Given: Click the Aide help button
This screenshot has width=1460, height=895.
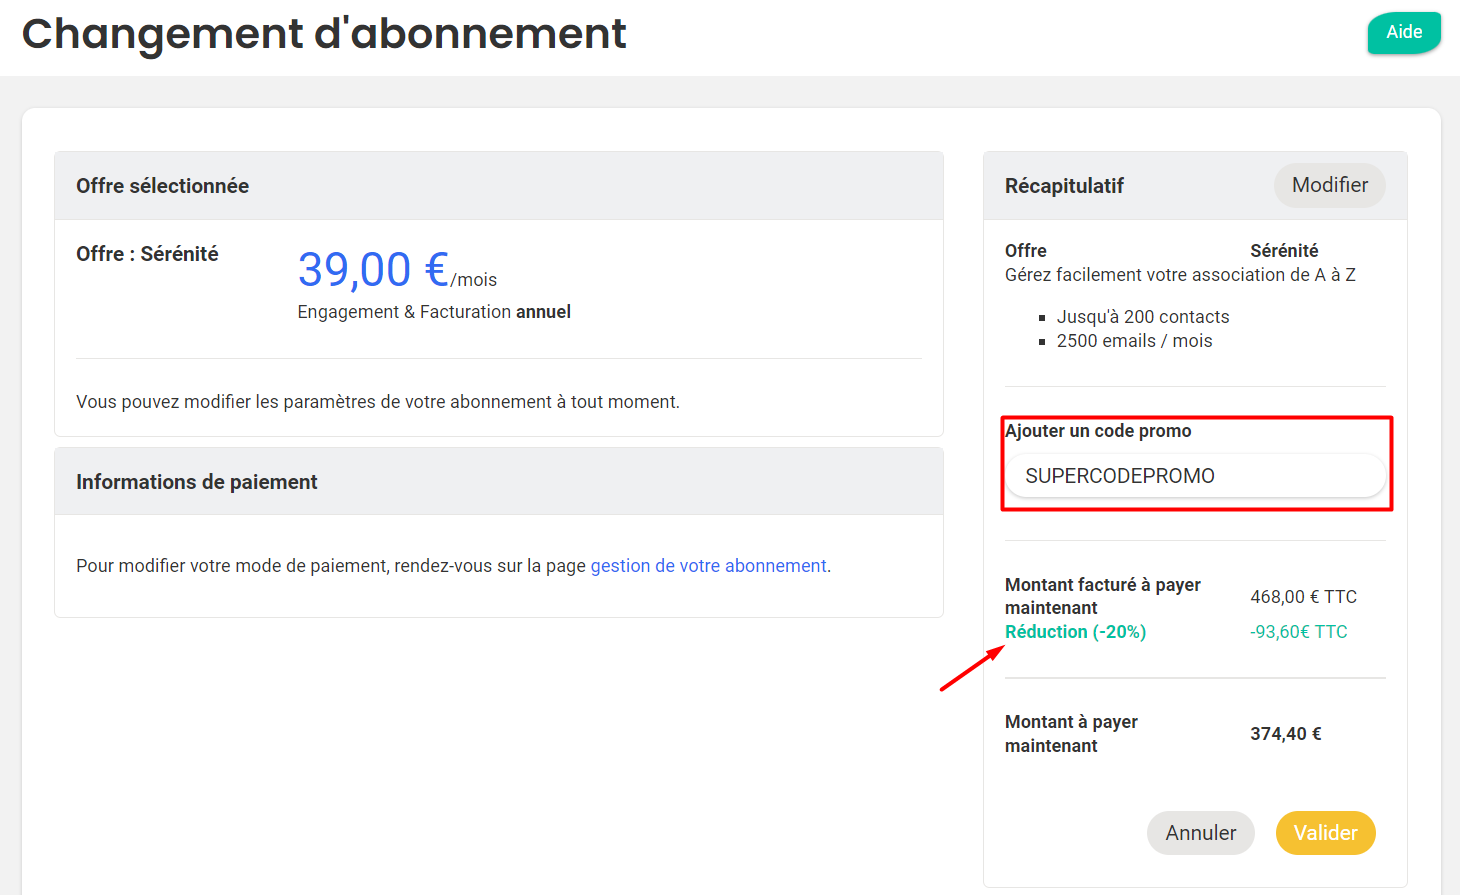Looking at the screenshot, I should 1404,32.
